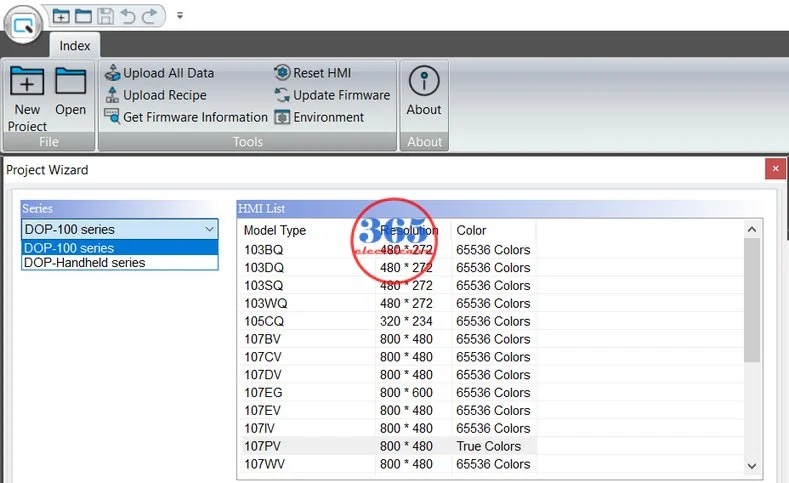Close the Project Wizard dialog
This screenshot has height=483, width=789.
[x=775, y=169]
